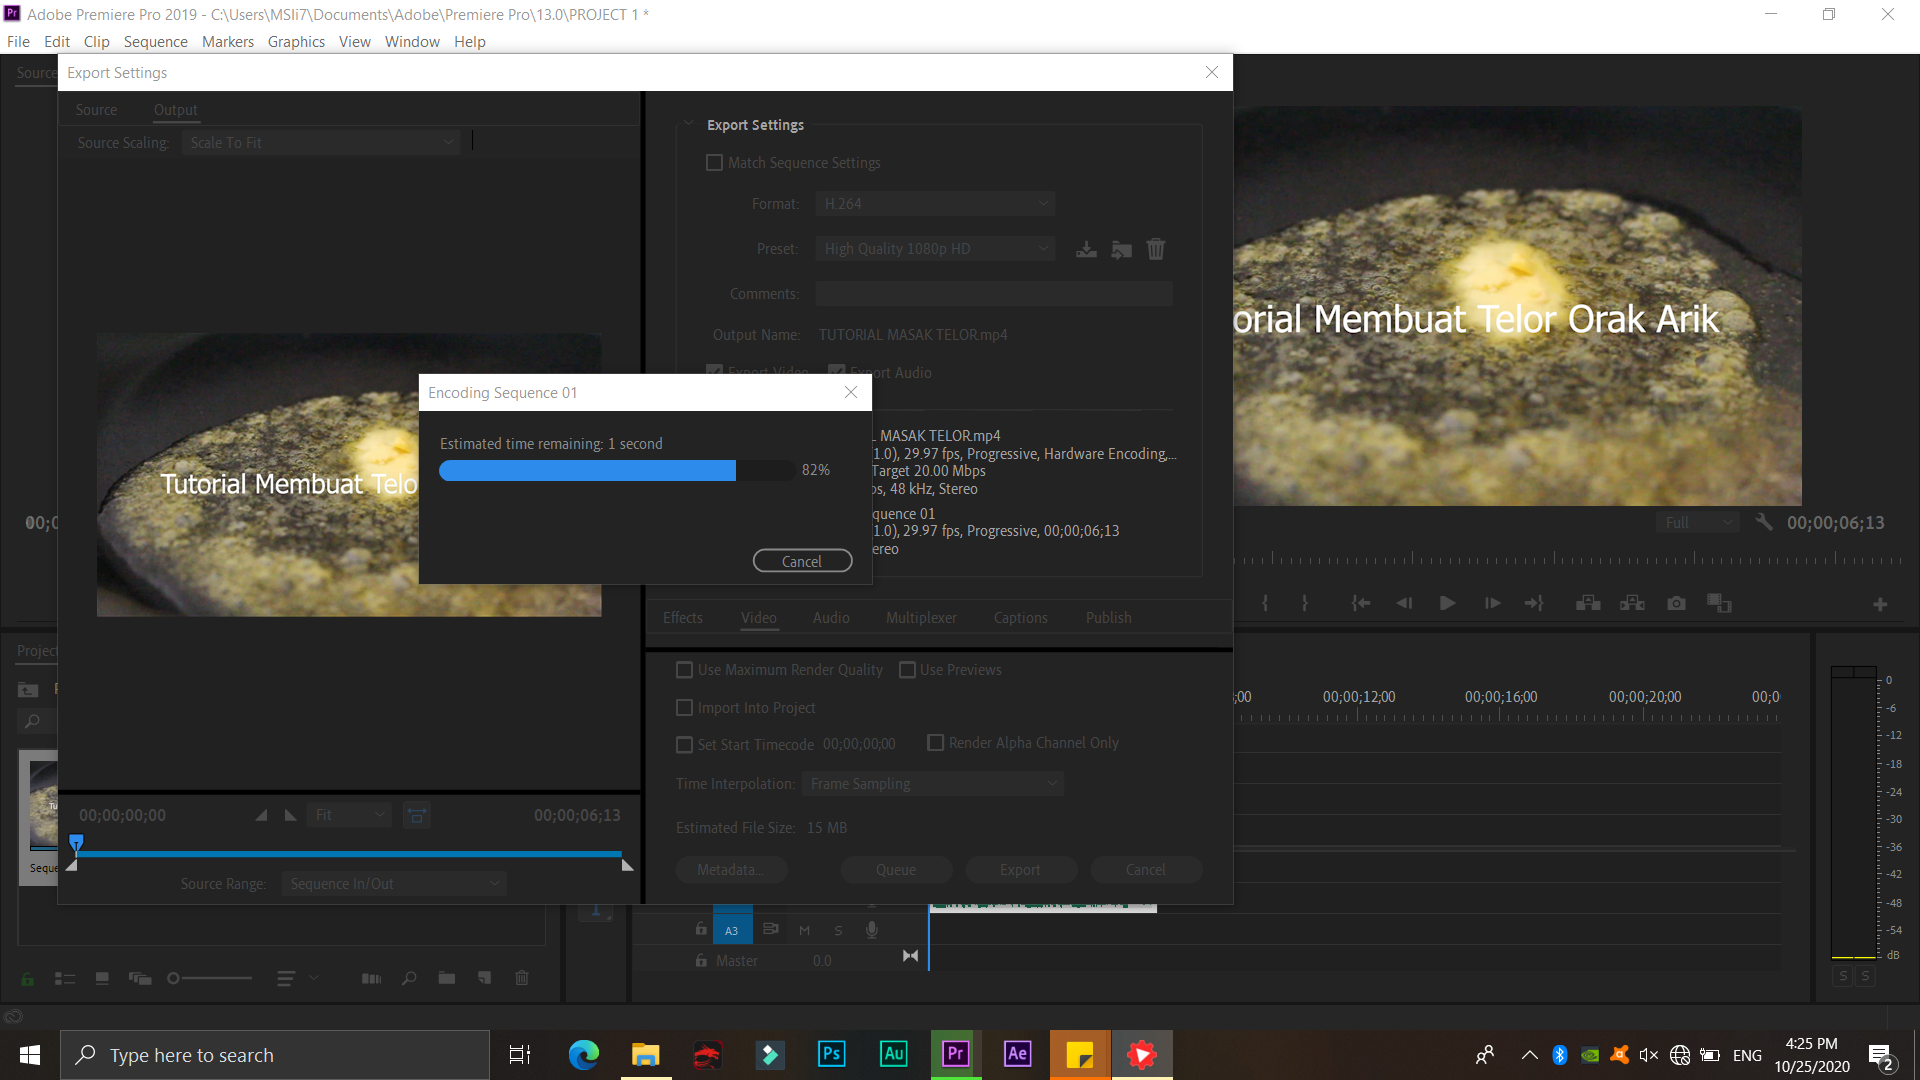1920x1080 pixels.
Task: Click Mark In brace icon in Program Monitor
Action: [1265, 603]
